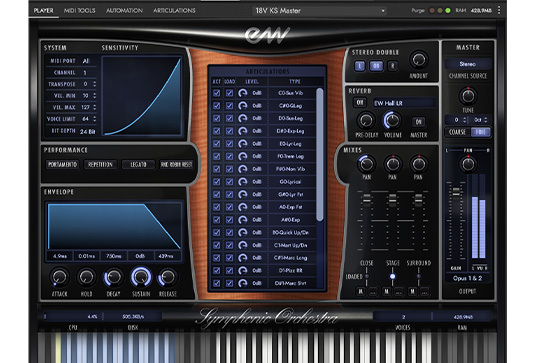The width and height of the screenshot is (535, 363).
Task: Click the Envelope Sustain knob
Action: 141,277
